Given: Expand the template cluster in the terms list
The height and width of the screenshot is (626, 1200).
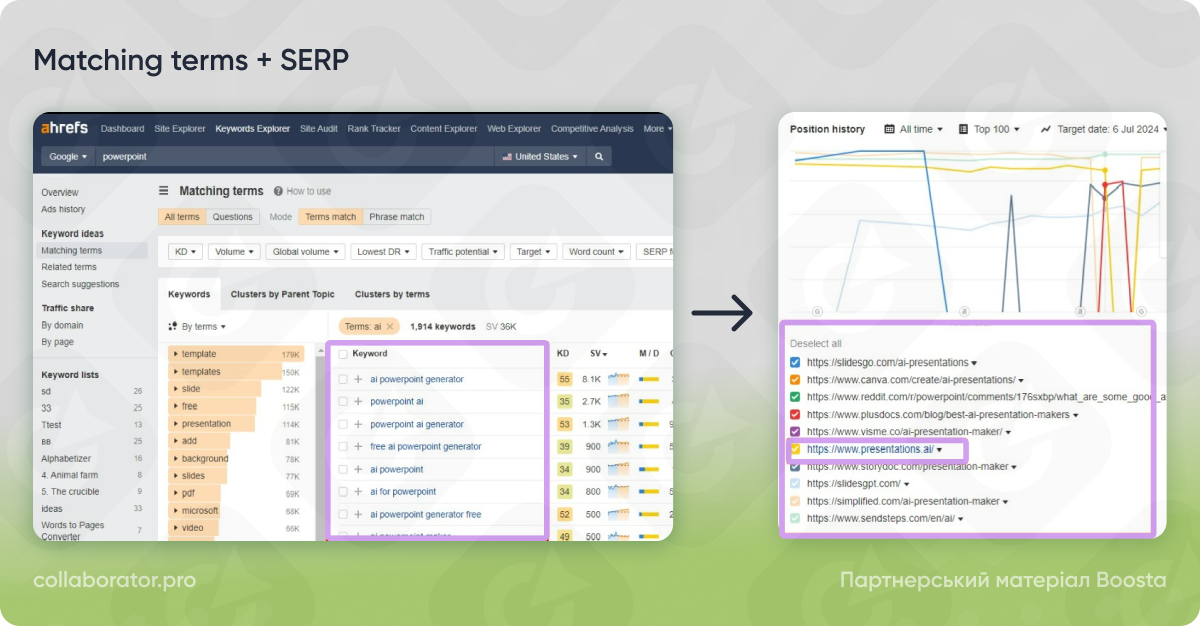Looking at the screenshot, I should (x=175, y=354).
